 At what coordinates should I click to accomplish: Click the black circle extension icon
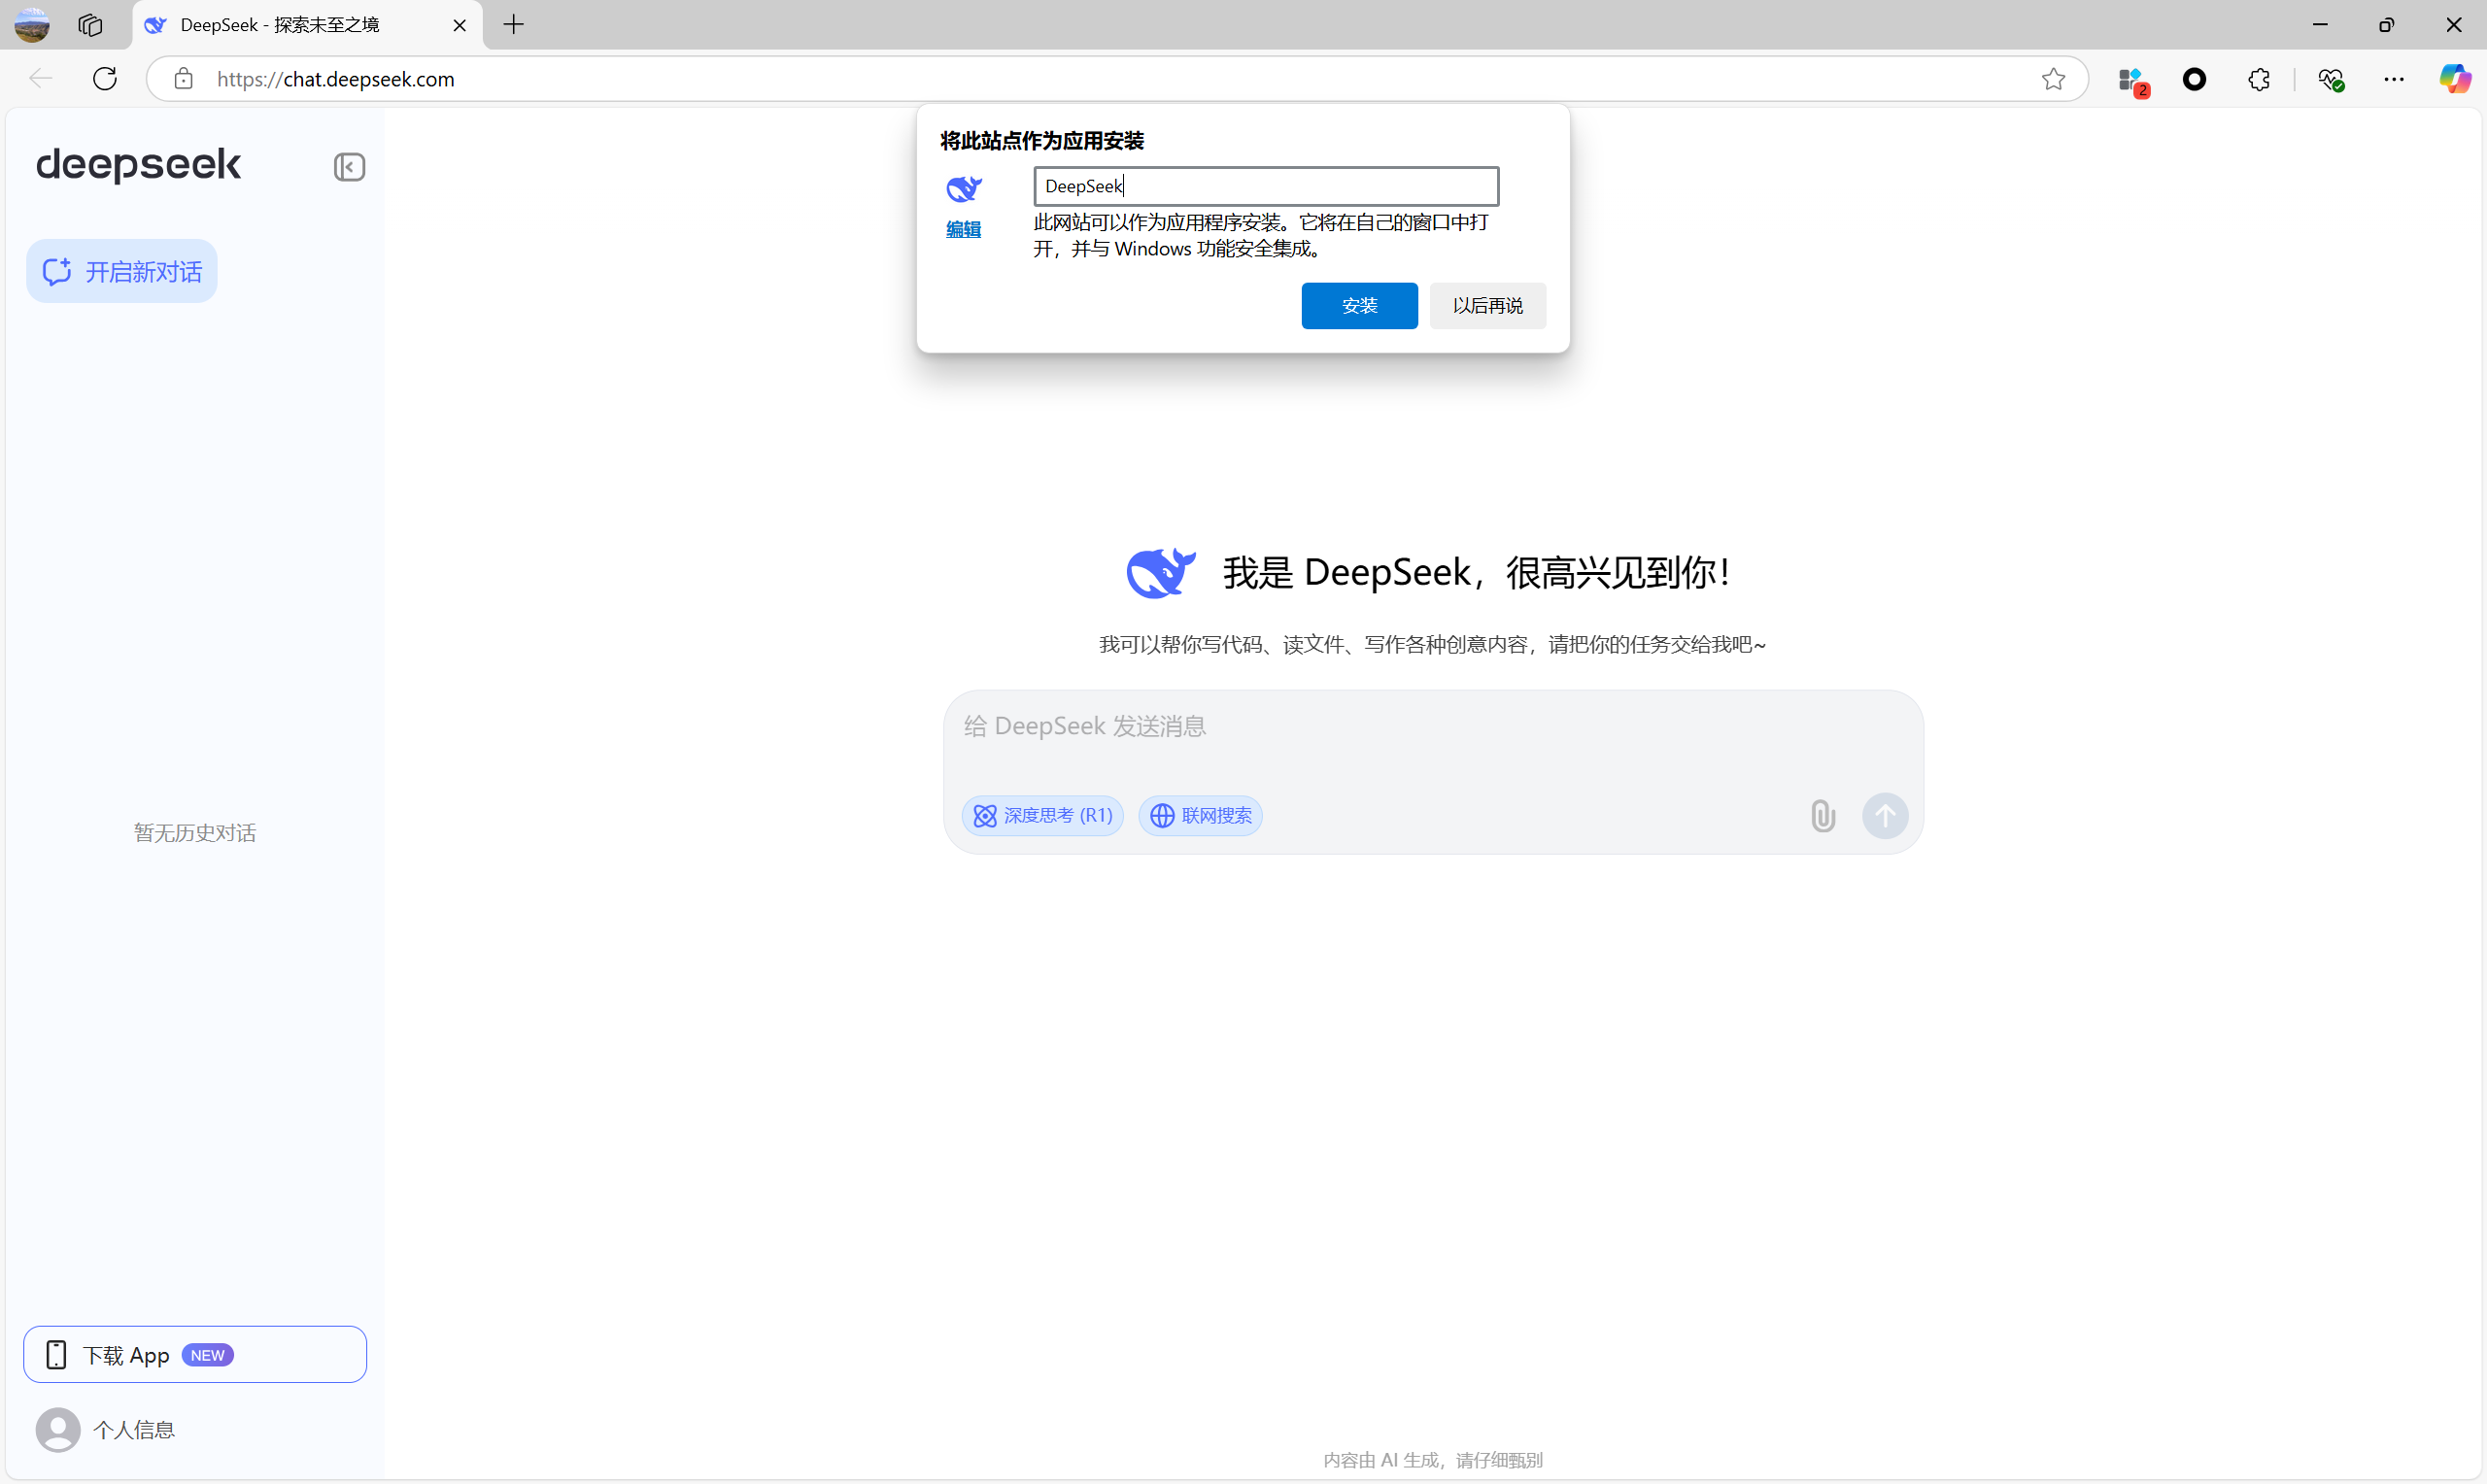tap(2194, 79)
